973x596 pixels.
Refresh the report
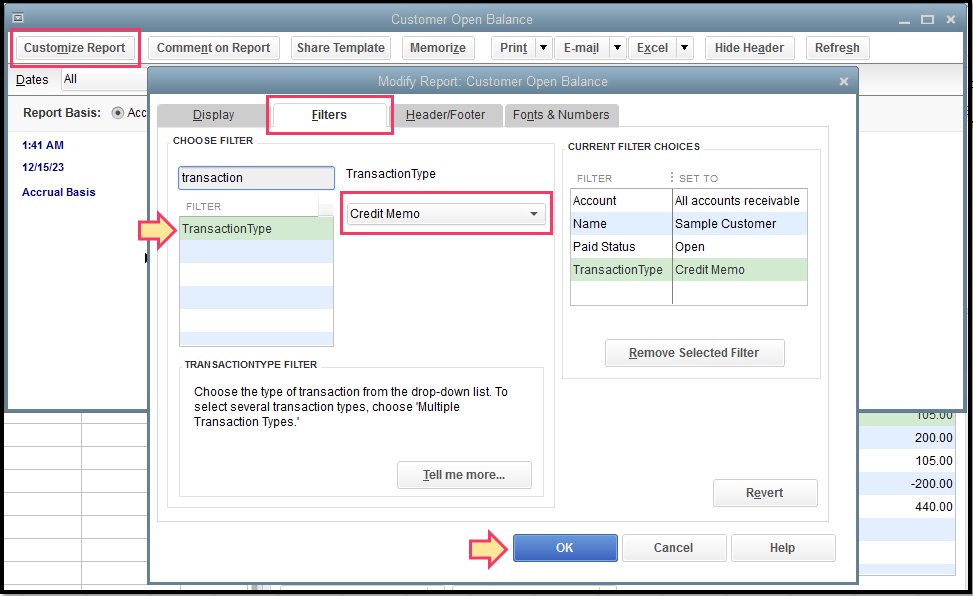837,48
